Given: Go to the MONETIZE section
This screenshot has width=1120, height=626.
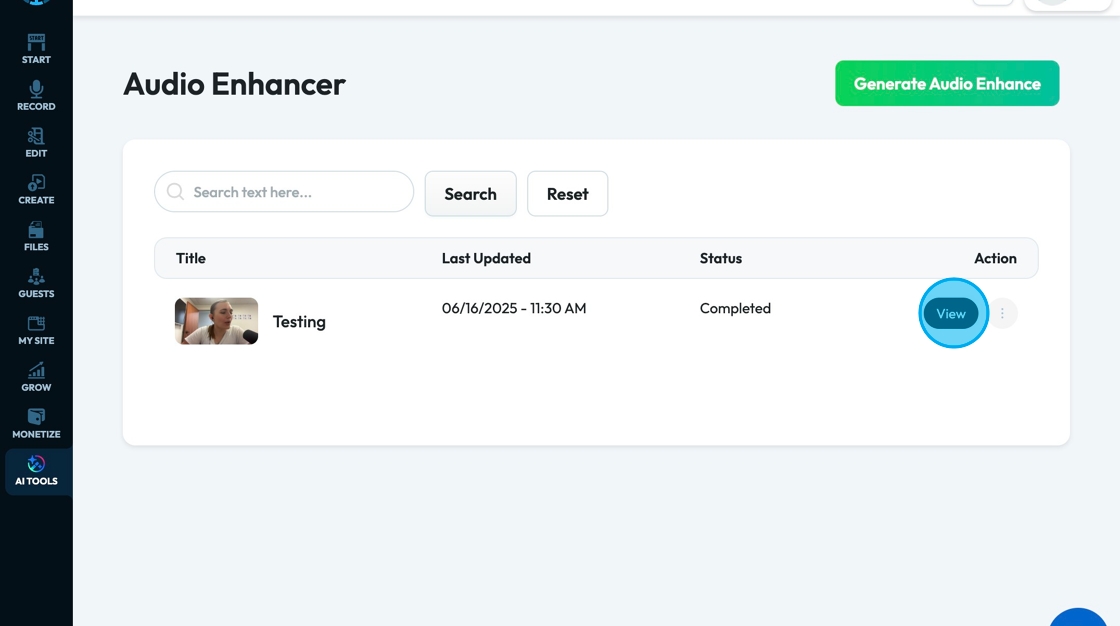Looking at the screenshot, I should point(36,424).
